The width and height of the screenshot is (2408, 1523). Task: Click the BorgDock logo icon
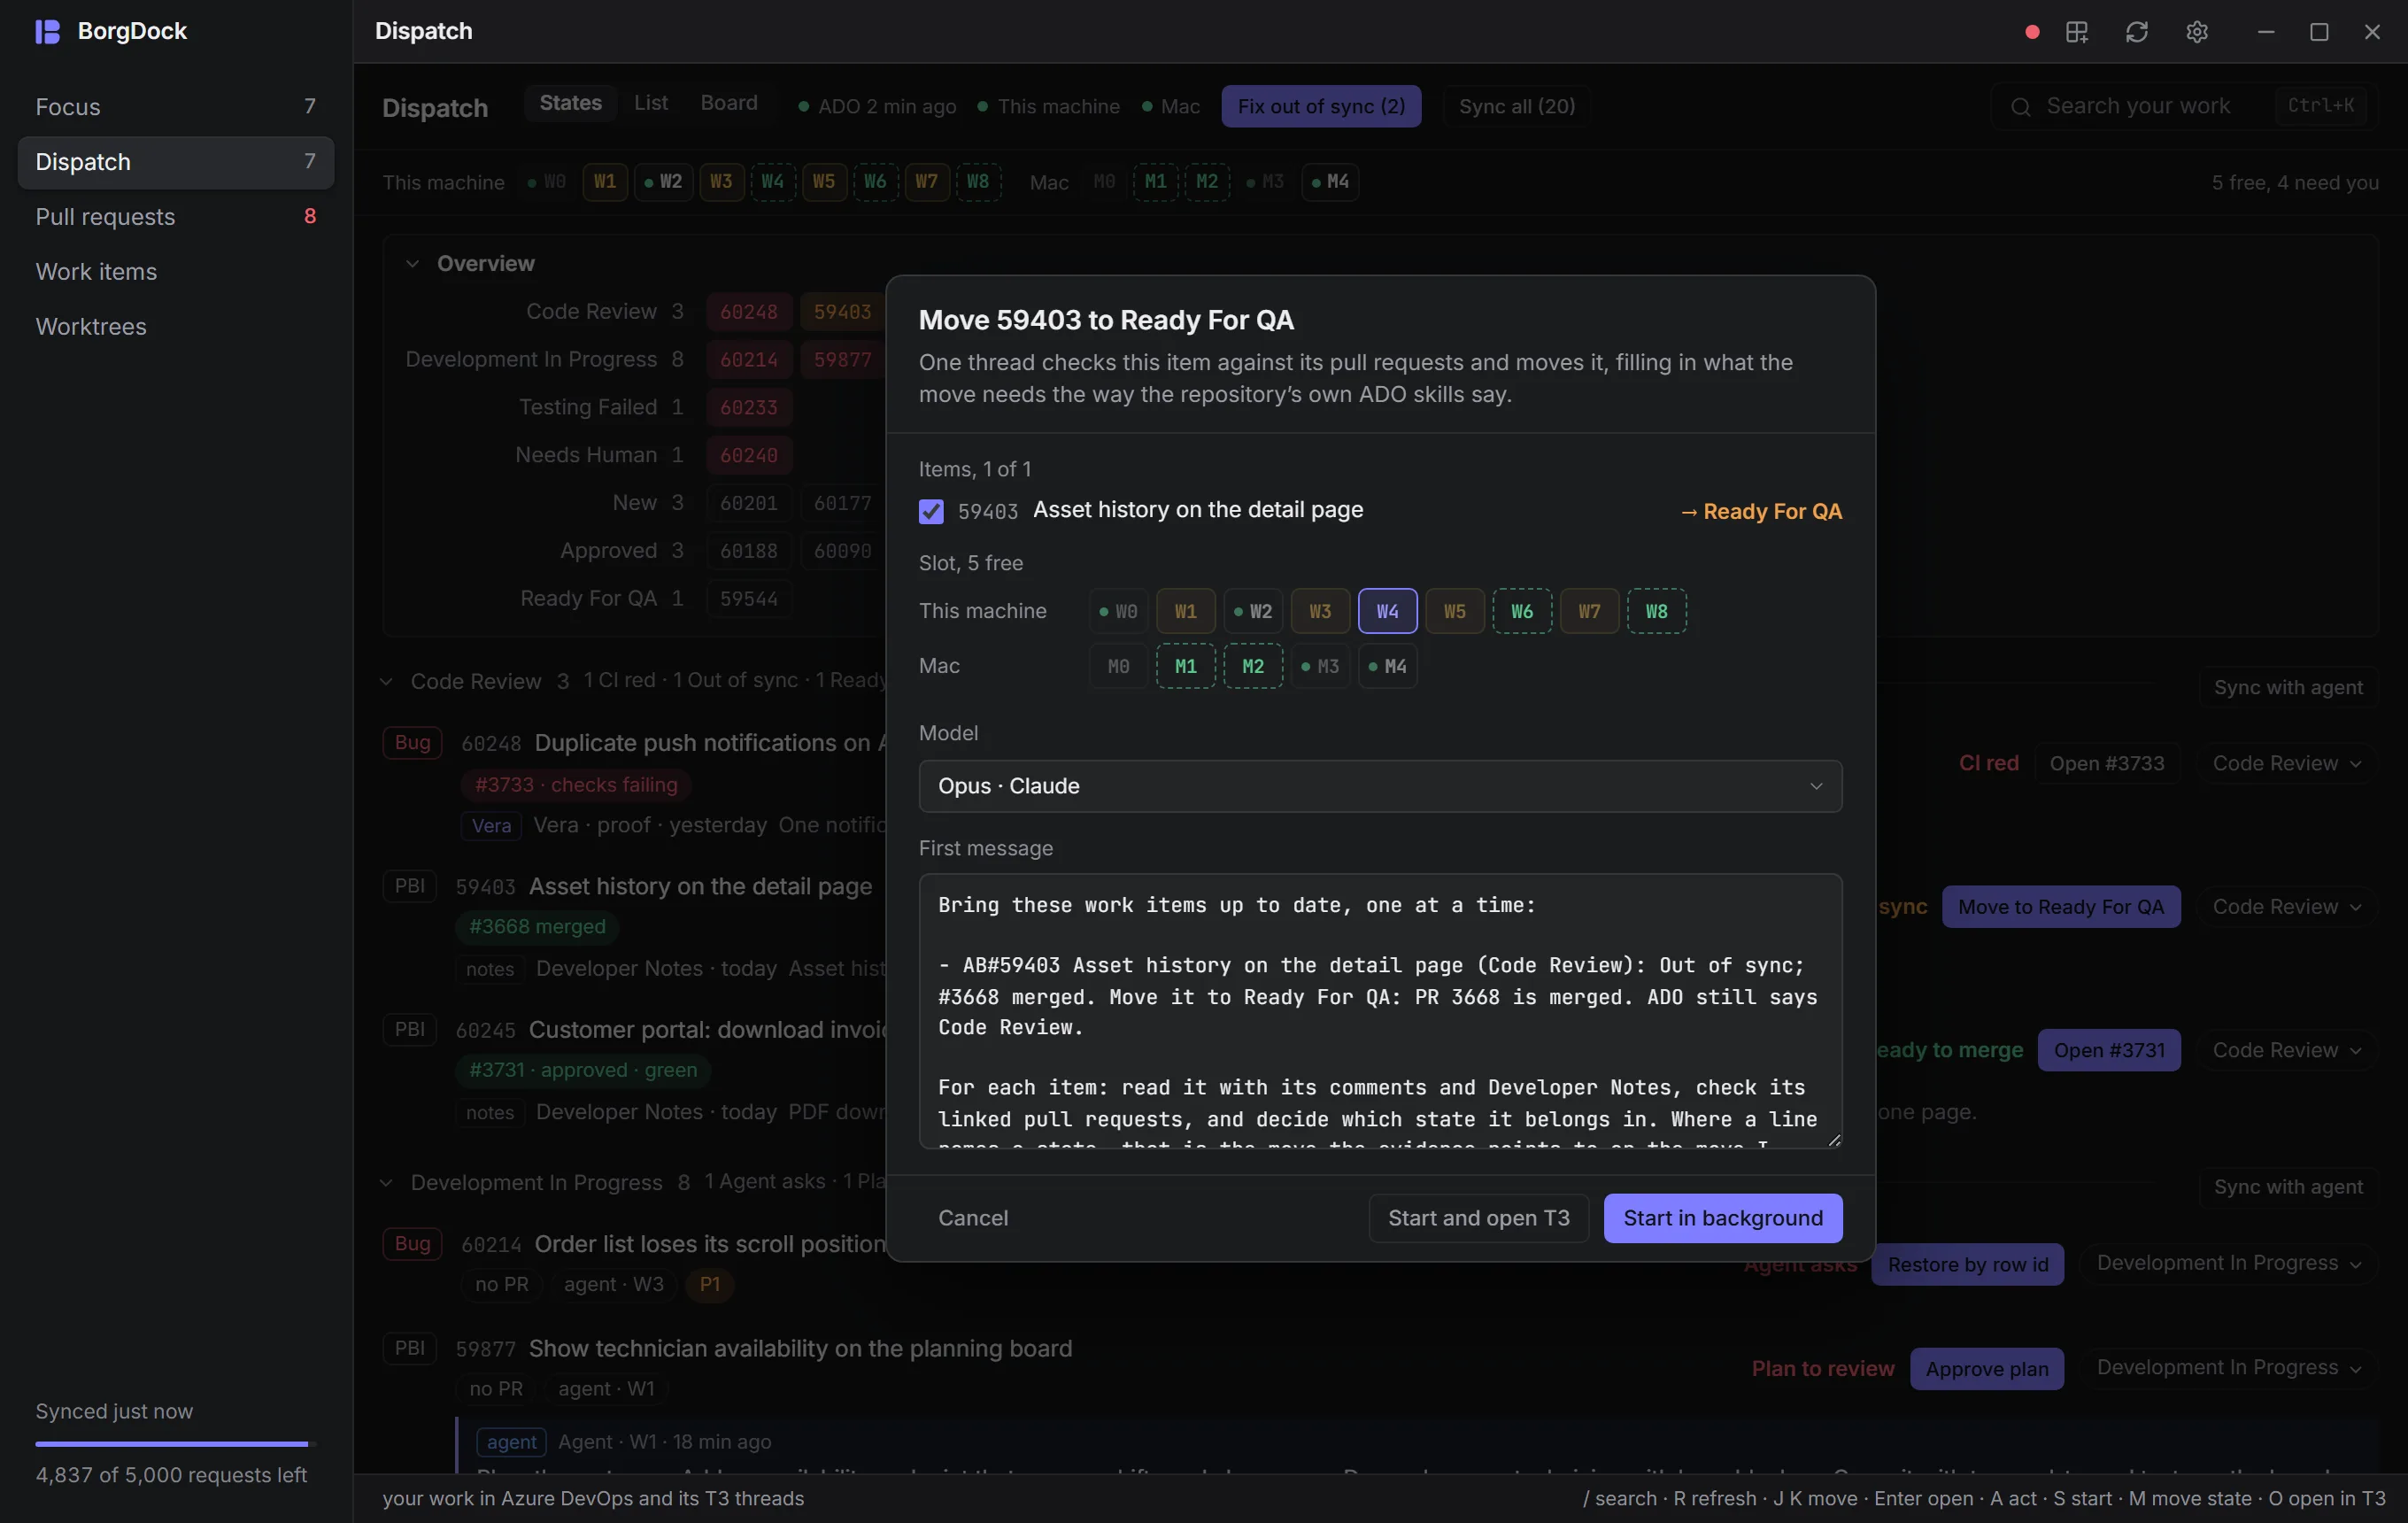[x=47, y=31]
